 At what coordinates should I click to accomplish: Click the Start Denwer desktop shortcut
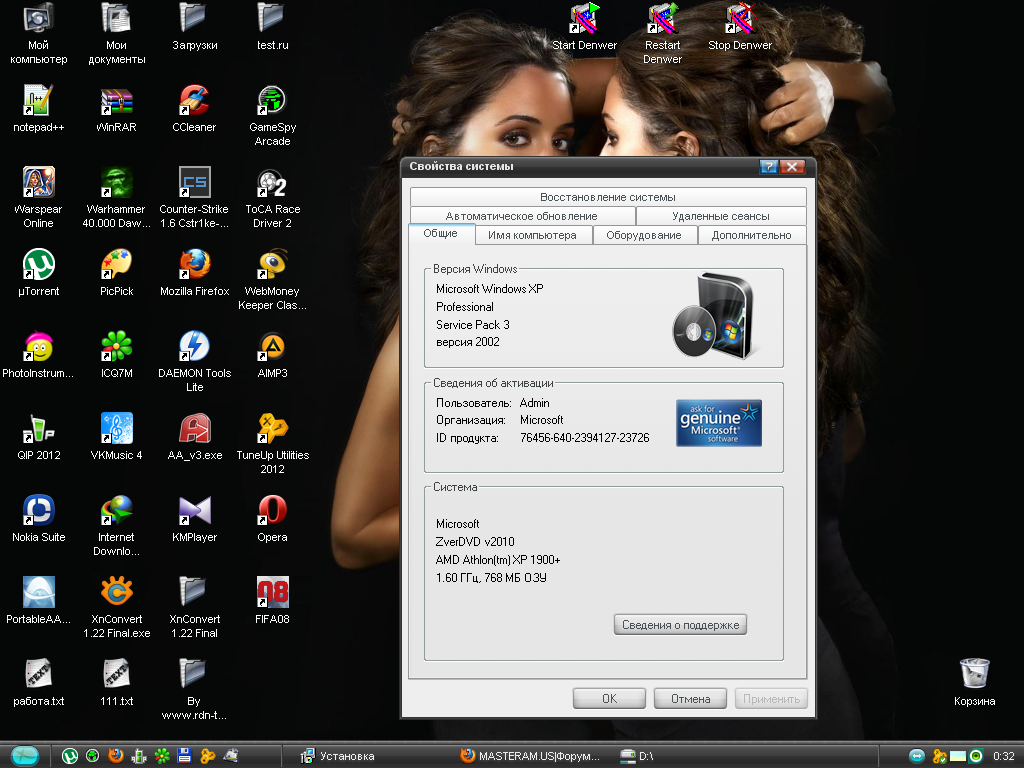(584, 27)
